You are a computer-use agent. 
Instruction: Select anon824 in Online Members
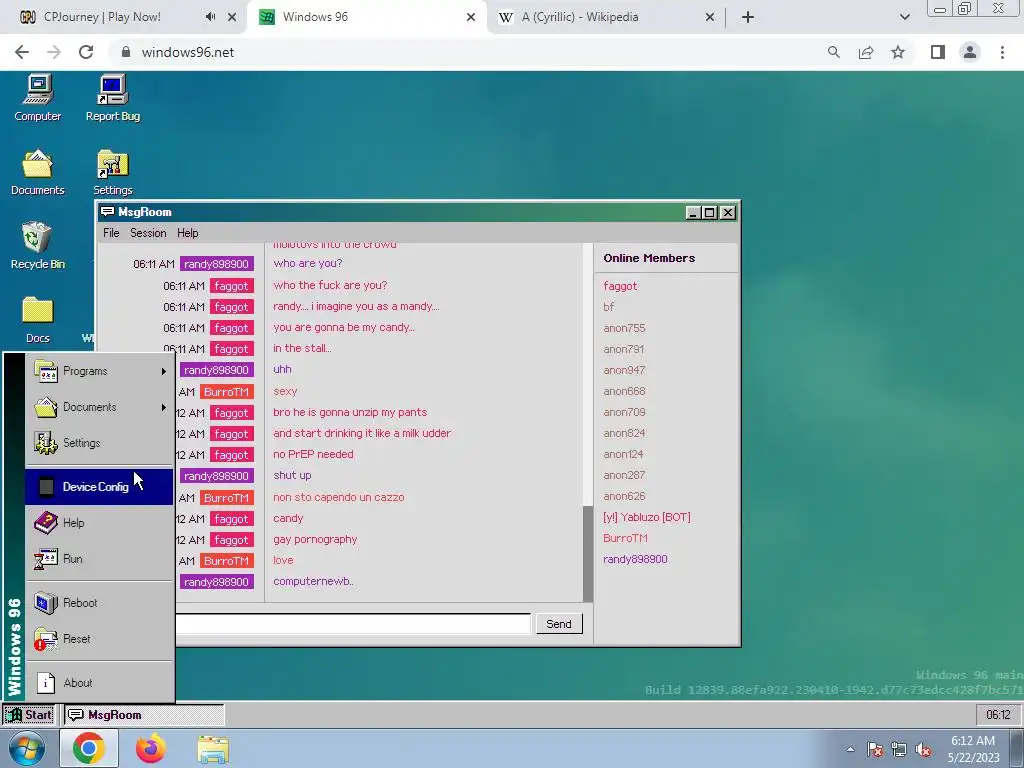624,433
